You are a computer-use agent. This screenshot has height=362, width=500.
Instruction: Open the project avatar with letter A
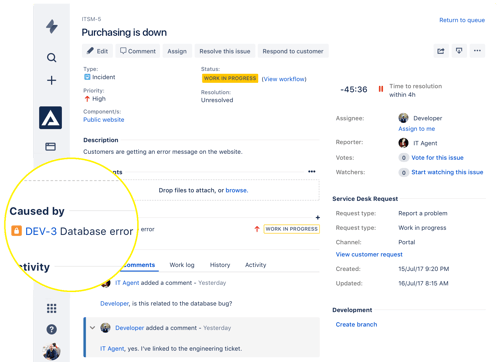pos(50,118)
